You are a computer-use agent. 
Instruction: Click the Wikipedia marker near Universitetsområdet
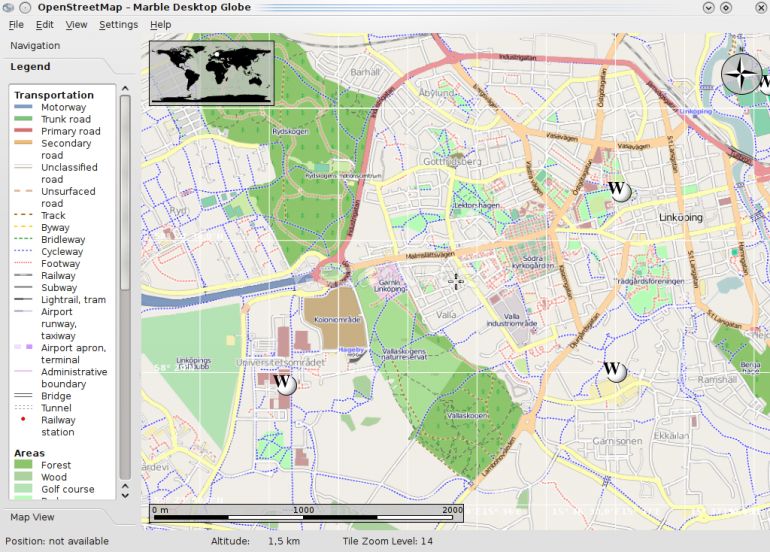[x=284, y=383]
